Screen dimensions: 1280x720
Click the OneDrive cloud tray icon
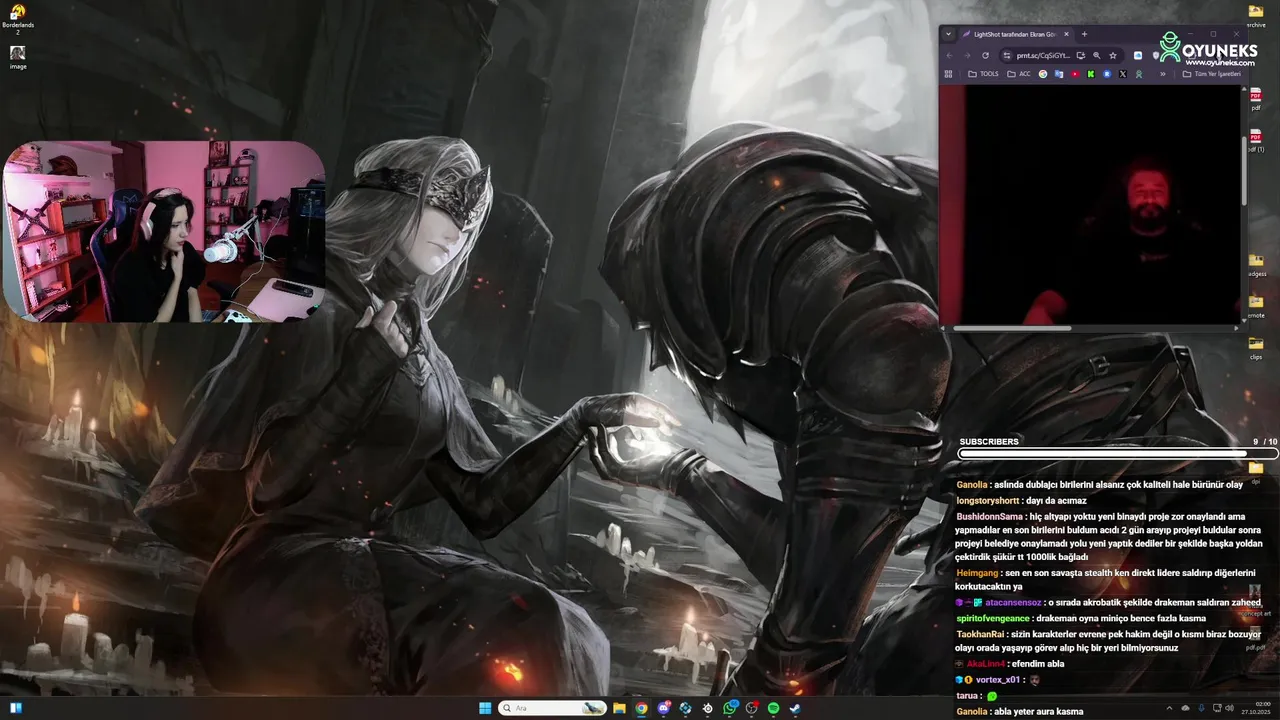point(1185,708)
